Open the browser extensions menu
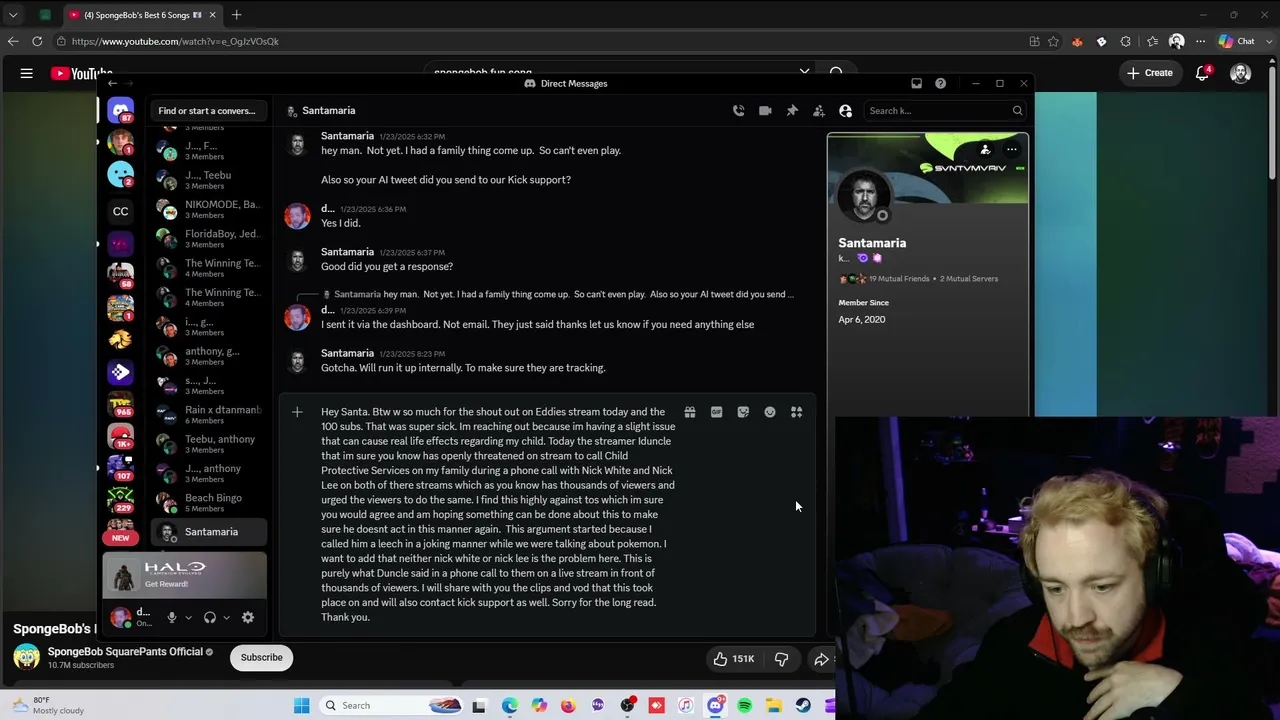 coord(1125,42)
